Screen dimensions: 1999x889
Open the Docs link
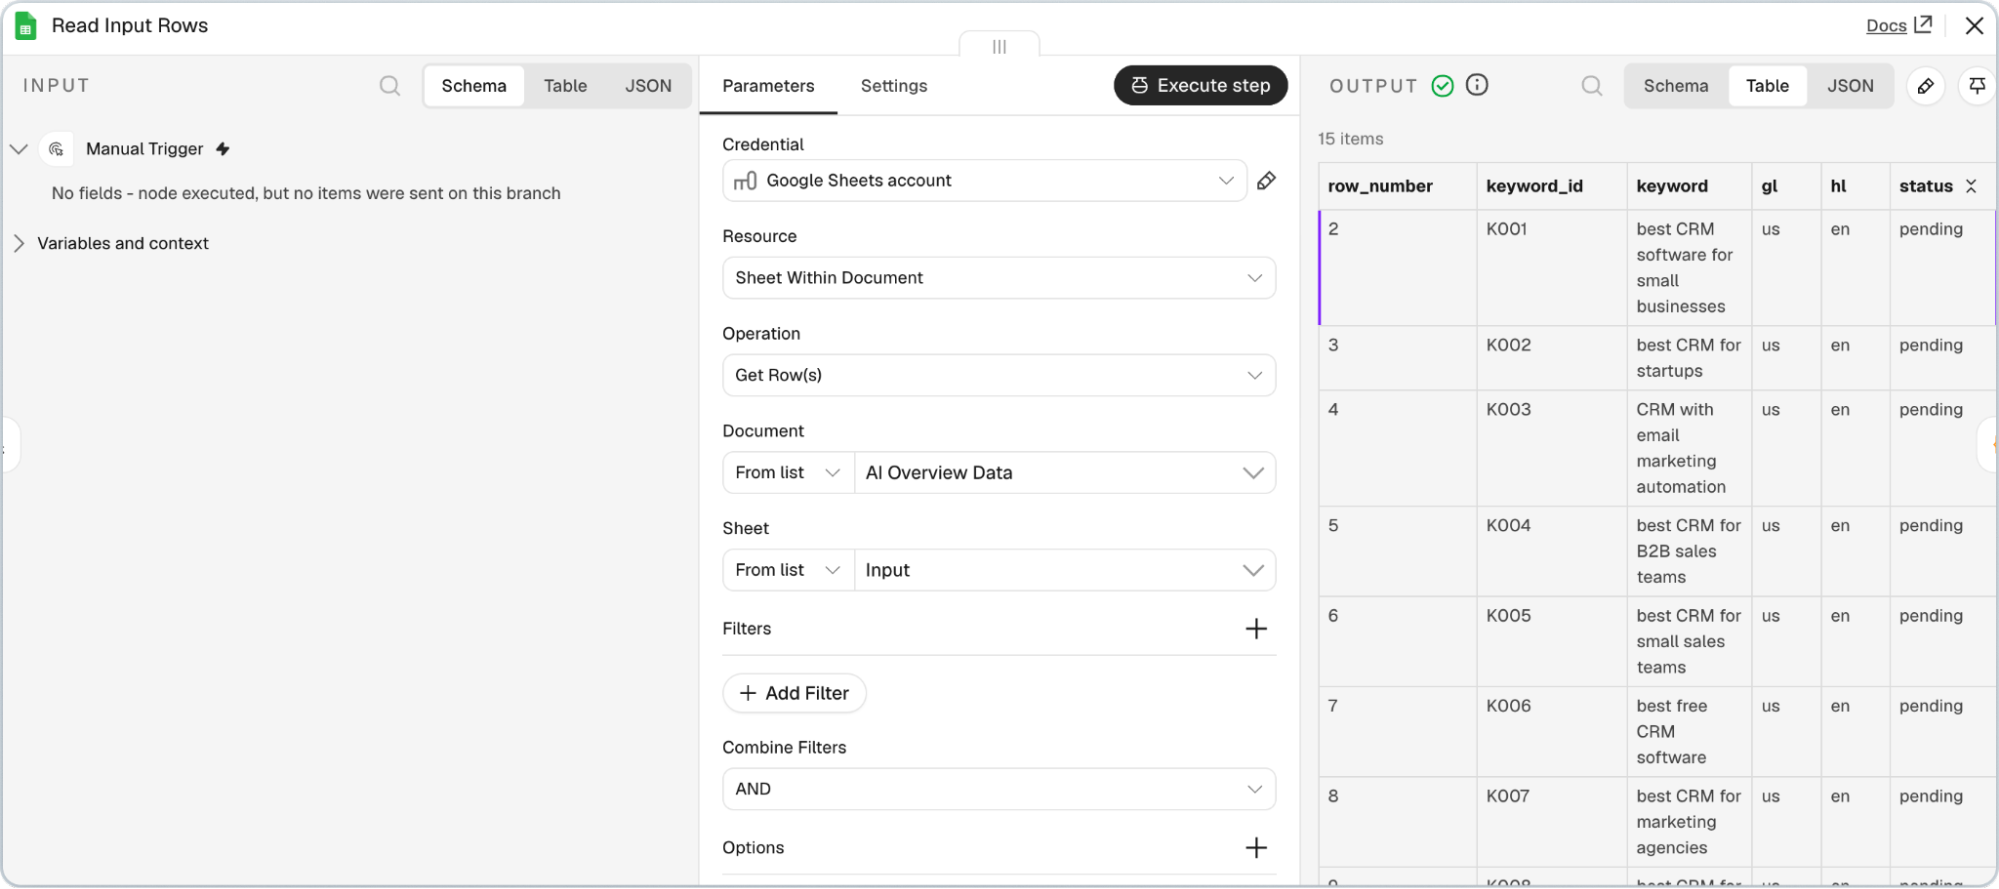click(x=1898, y=26)
